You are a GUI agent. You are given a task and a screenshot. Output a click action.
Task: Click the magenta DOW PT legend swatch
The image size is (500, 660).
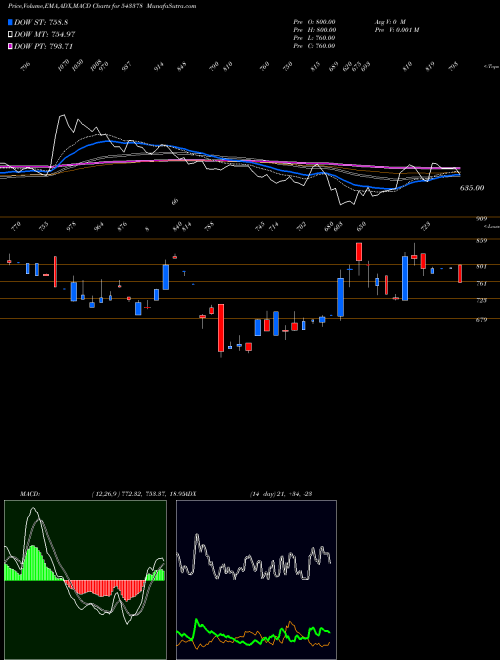(10, 46)
